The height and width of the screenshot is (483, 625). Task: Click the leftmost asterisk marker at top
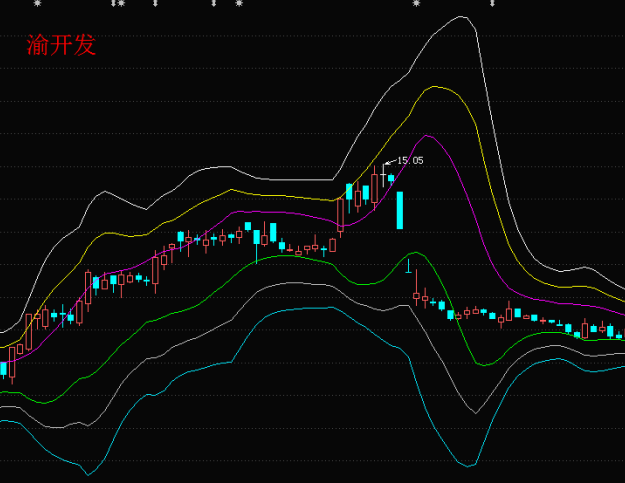38,4
